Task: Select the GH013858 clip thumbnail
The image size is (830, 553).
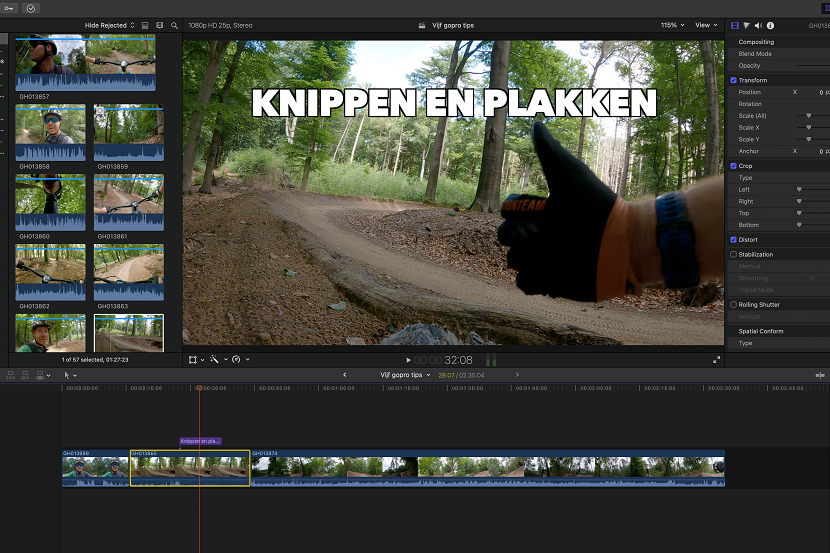Action: coord(50,132)
